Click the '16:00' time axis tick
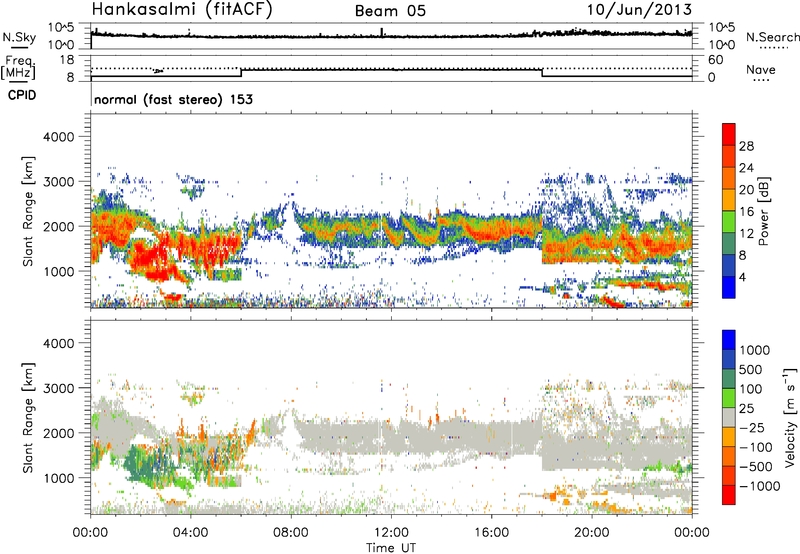 (x=491, y=533)
